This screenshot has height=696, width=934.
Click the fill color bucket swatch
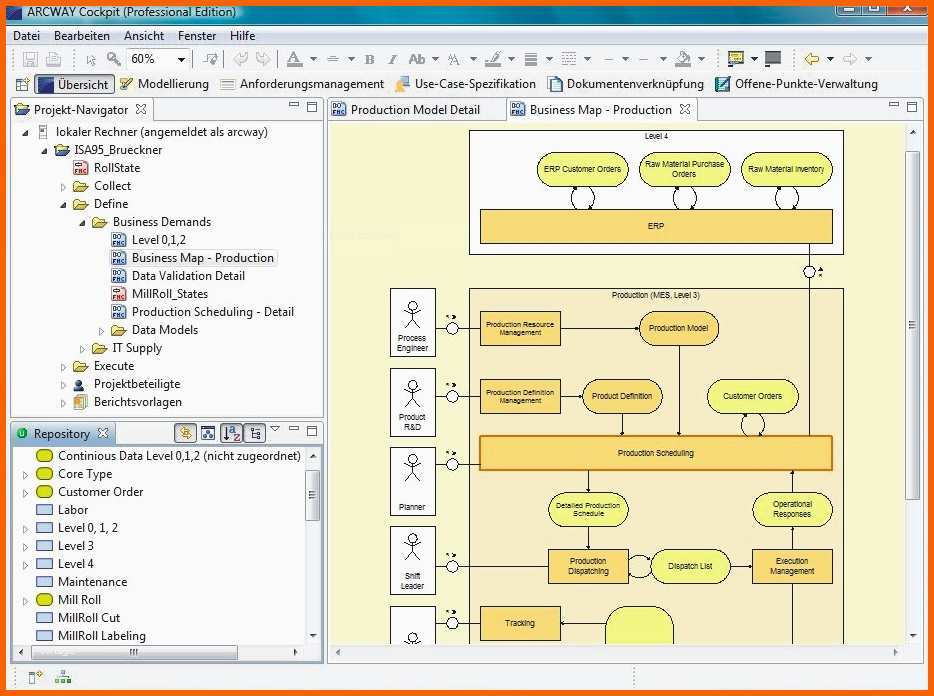coord(683,59)
